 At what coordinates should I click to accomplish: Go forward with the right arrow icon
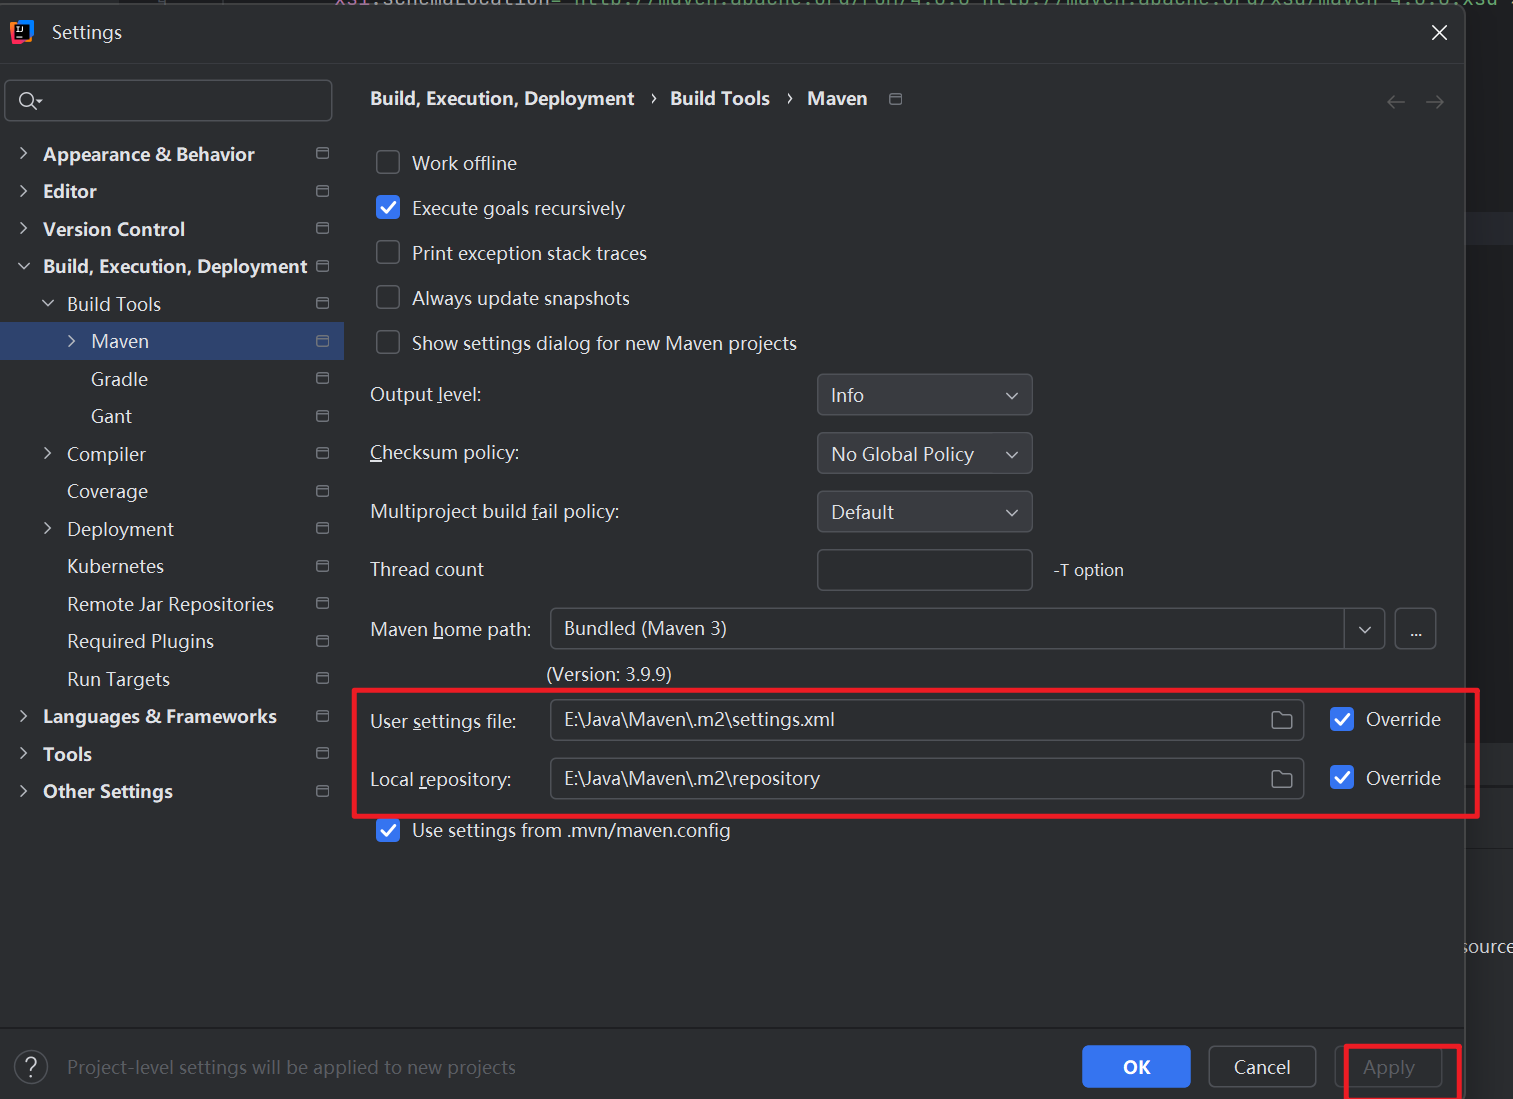pos(1435,102)
